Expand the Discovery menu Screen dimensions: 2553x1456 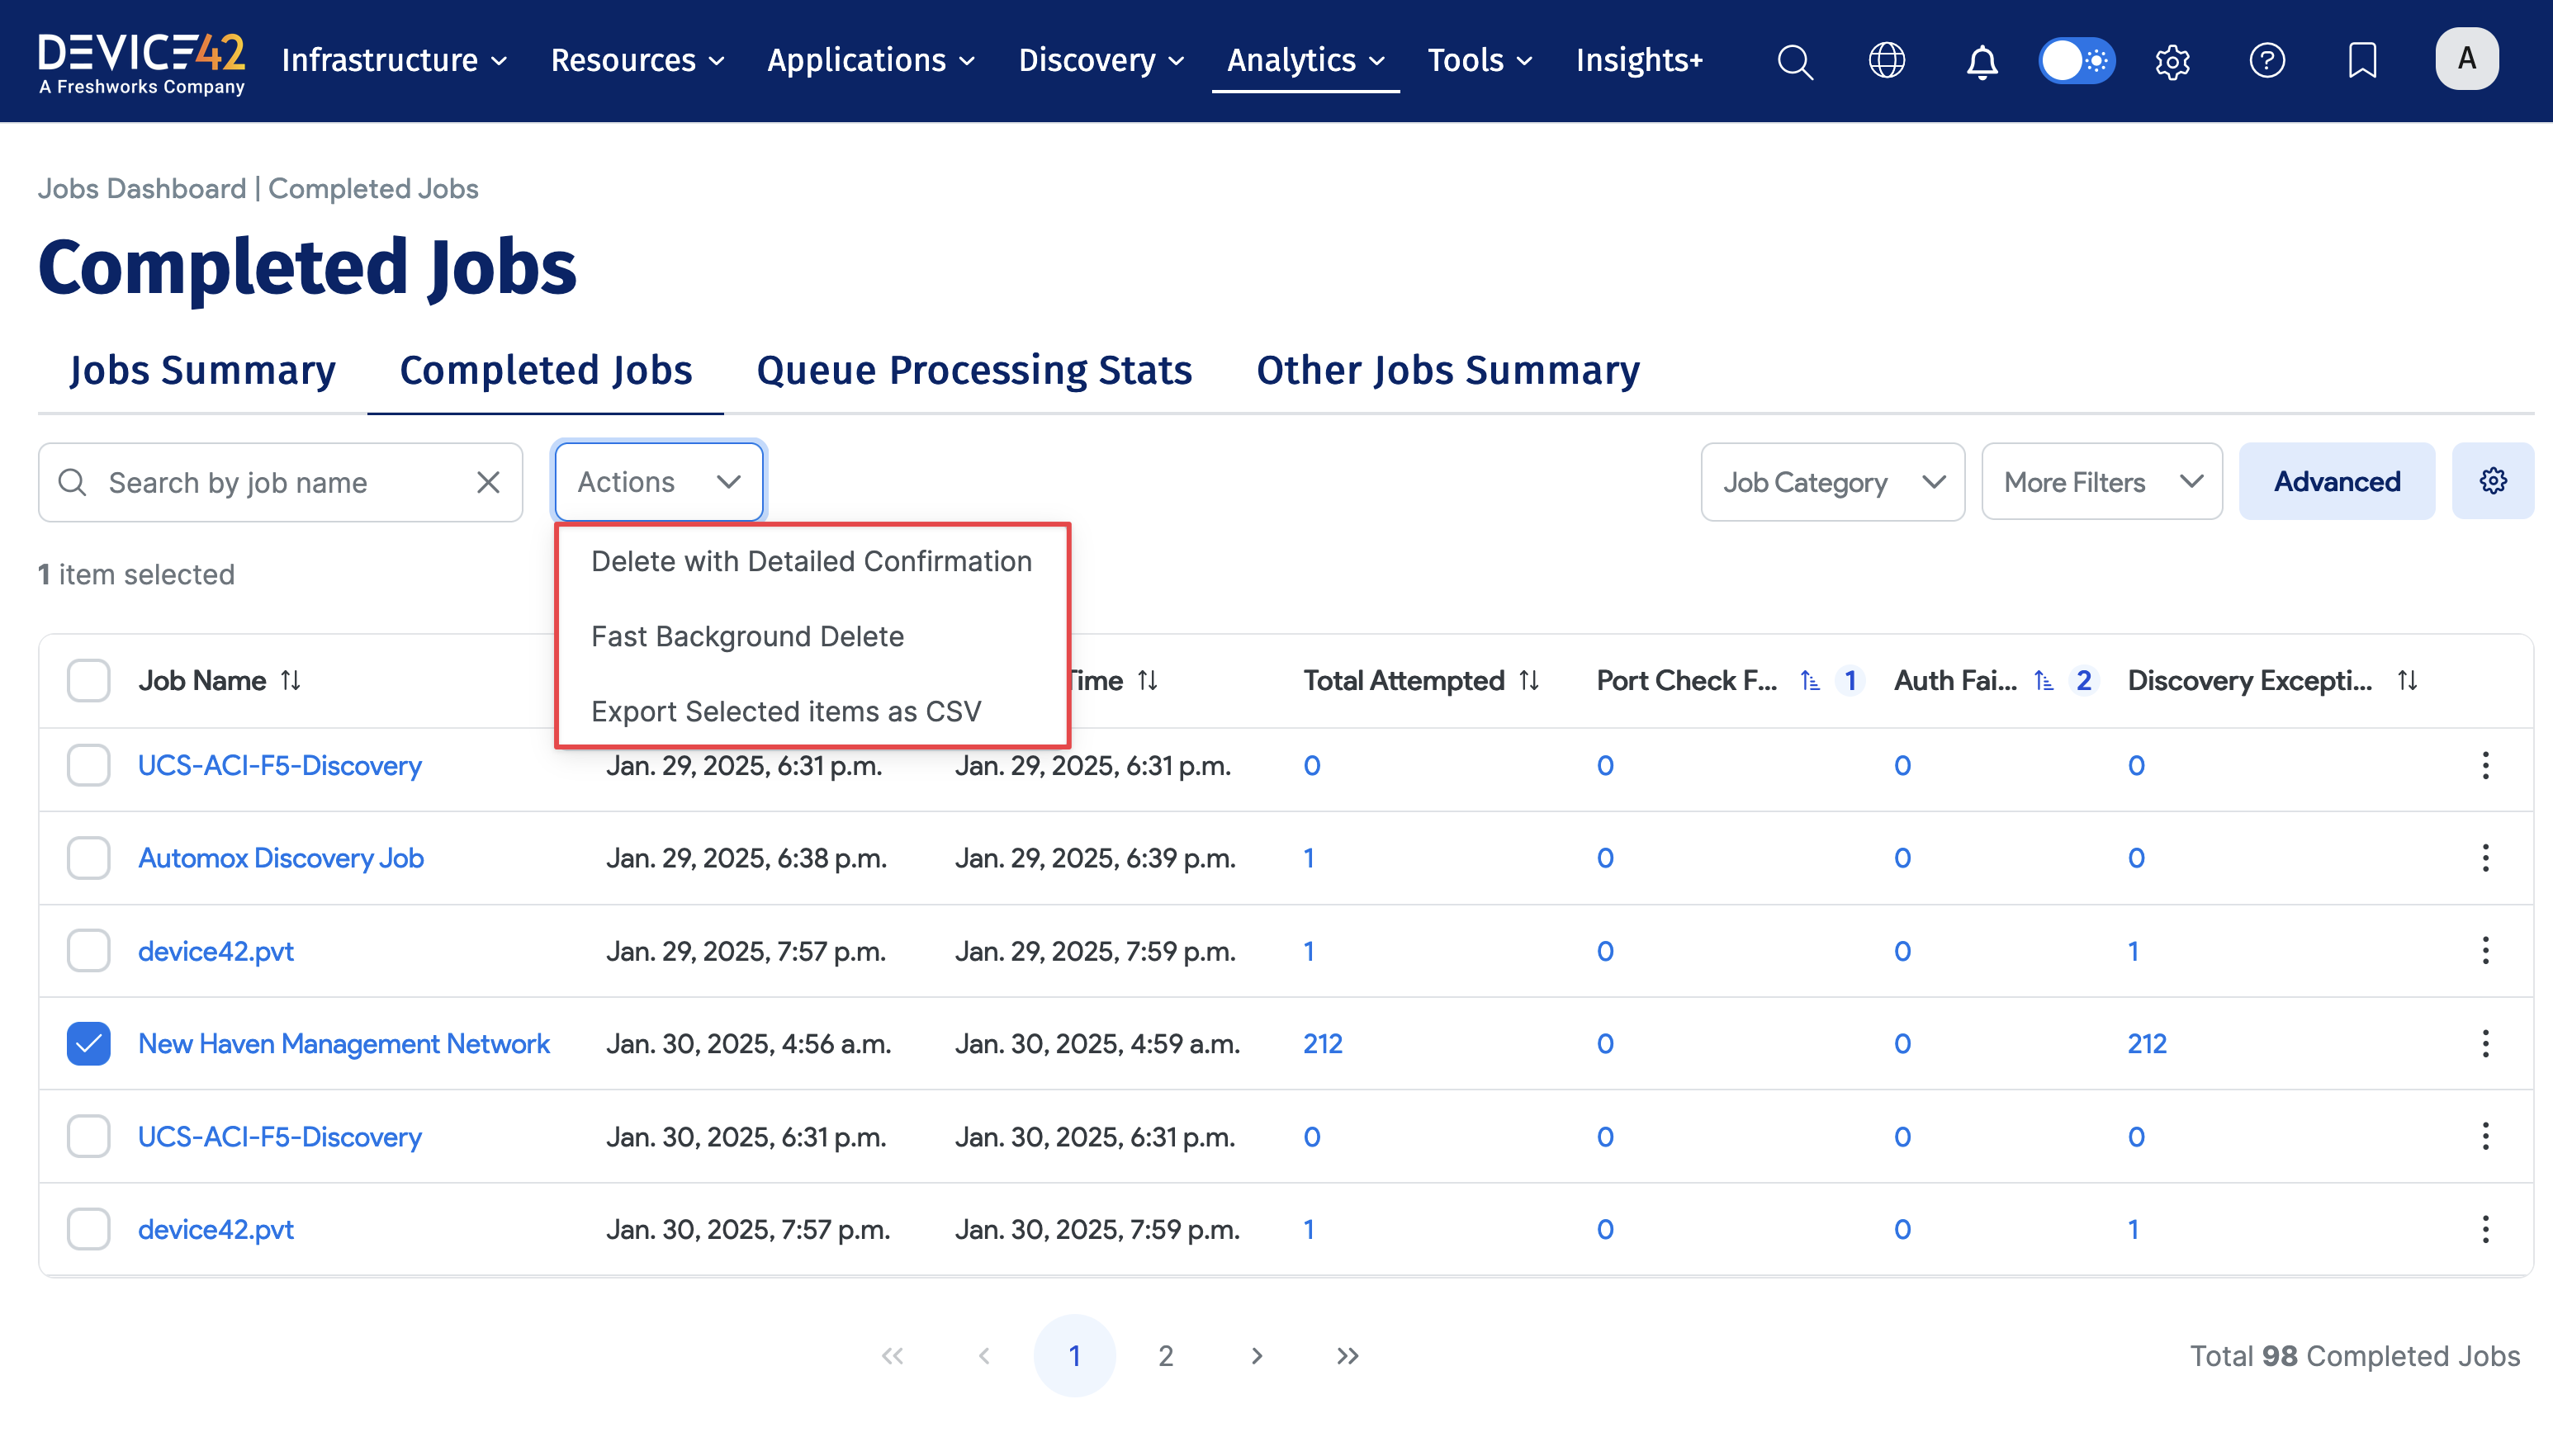click(x=1101, y=61)
